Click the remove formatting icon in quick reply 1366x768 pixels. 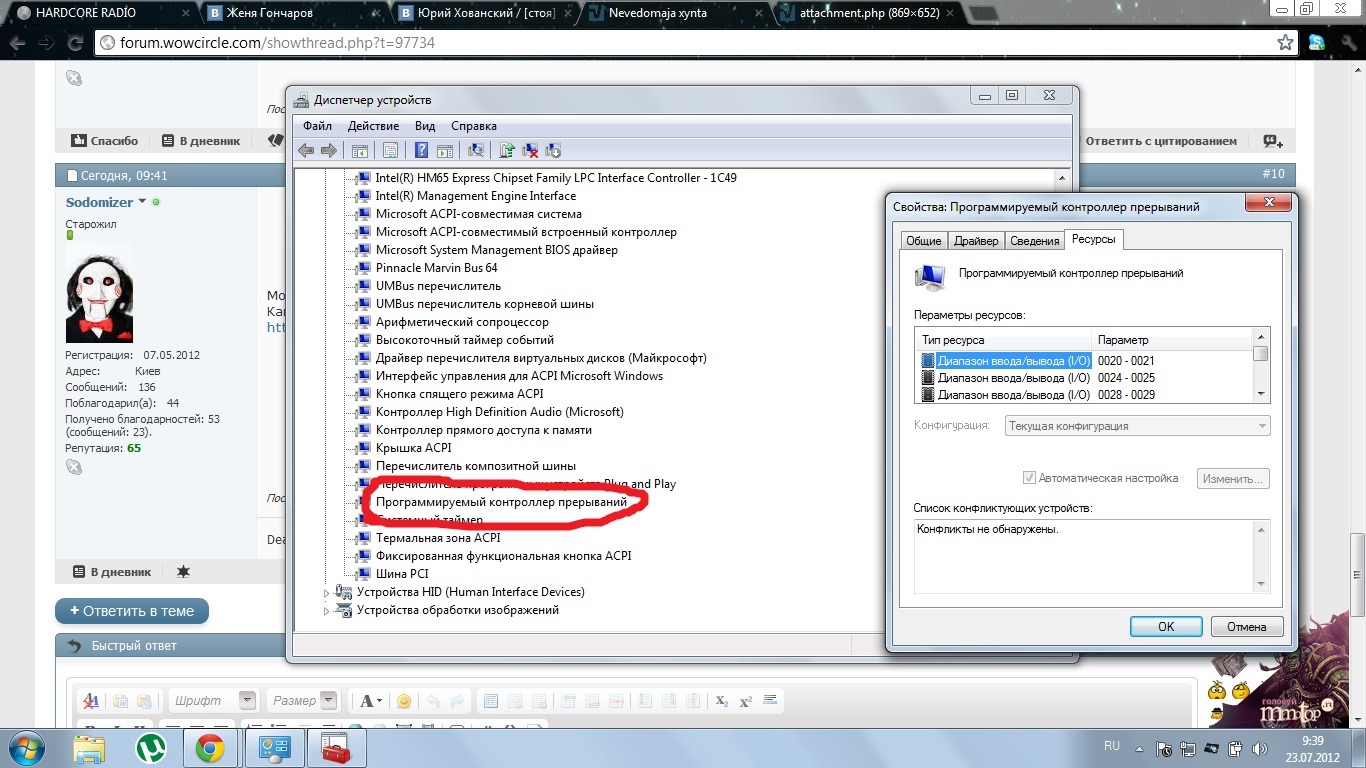(x=91, y=701)
